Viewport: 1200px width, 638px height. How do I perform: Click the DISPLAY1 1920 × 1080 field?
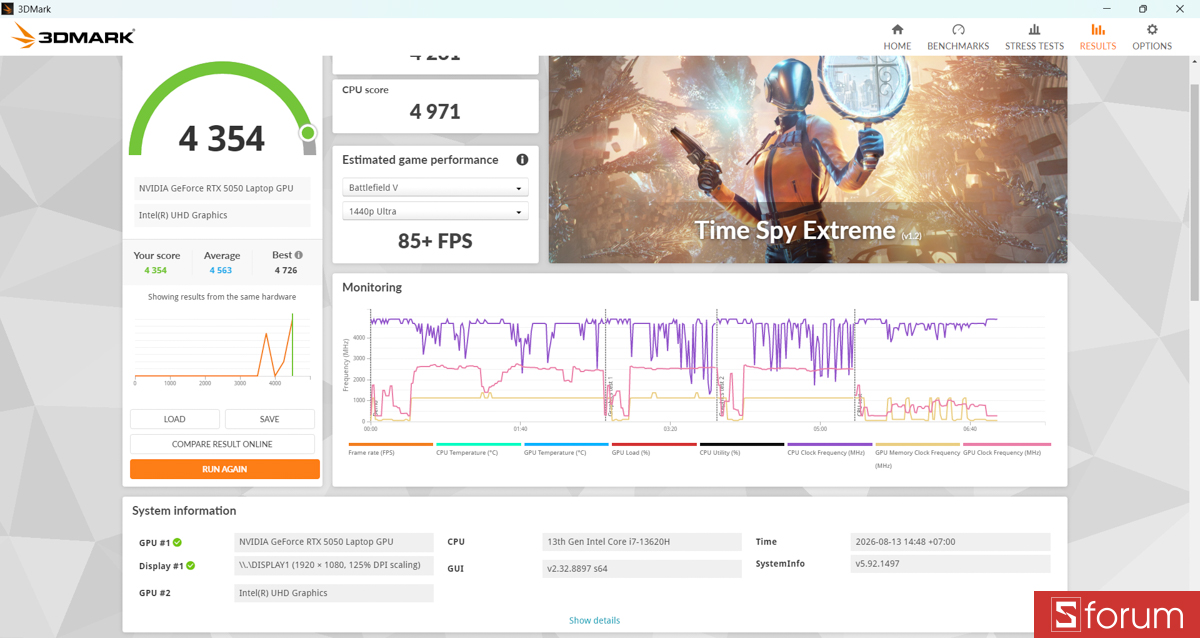(334, 565)
